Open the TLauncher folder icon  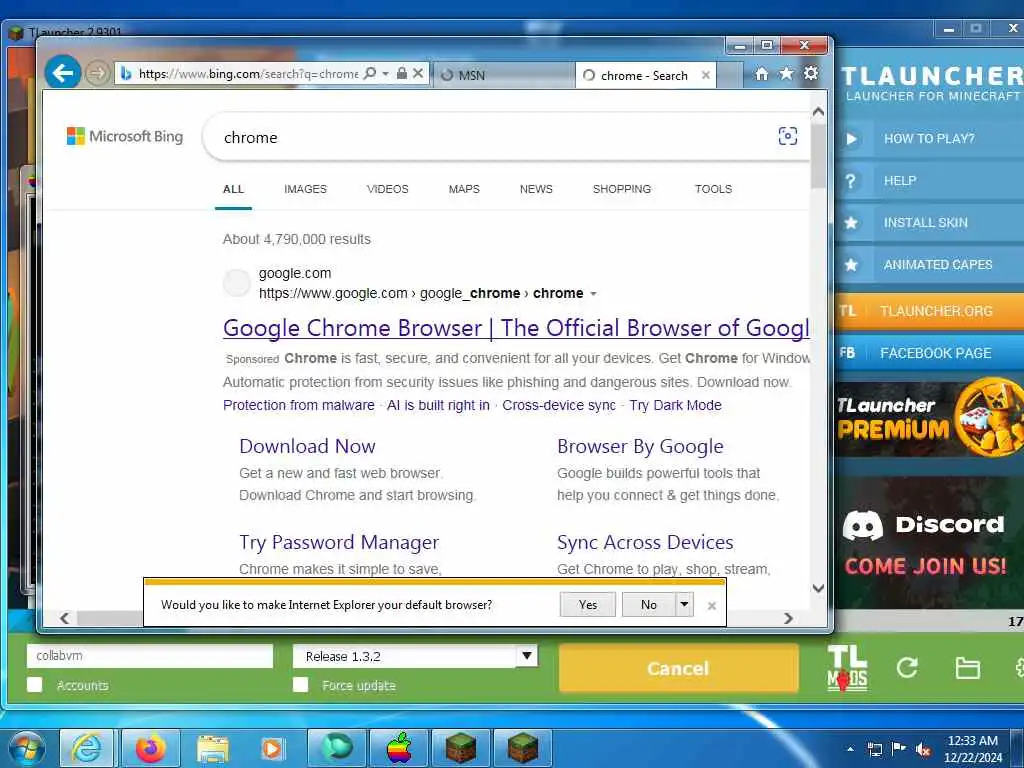pos(967,668)
